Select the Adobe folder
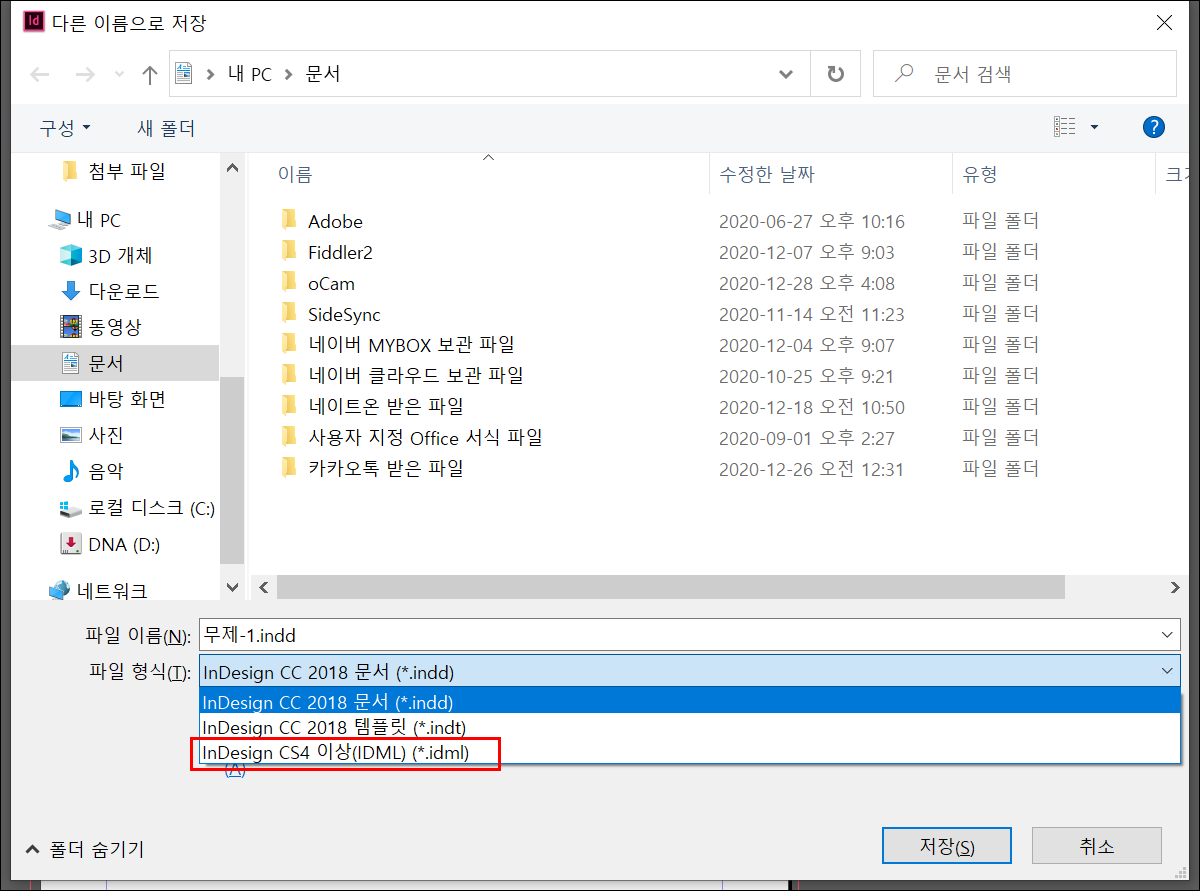Screen dimensions: 1200x891 (335, 221)
